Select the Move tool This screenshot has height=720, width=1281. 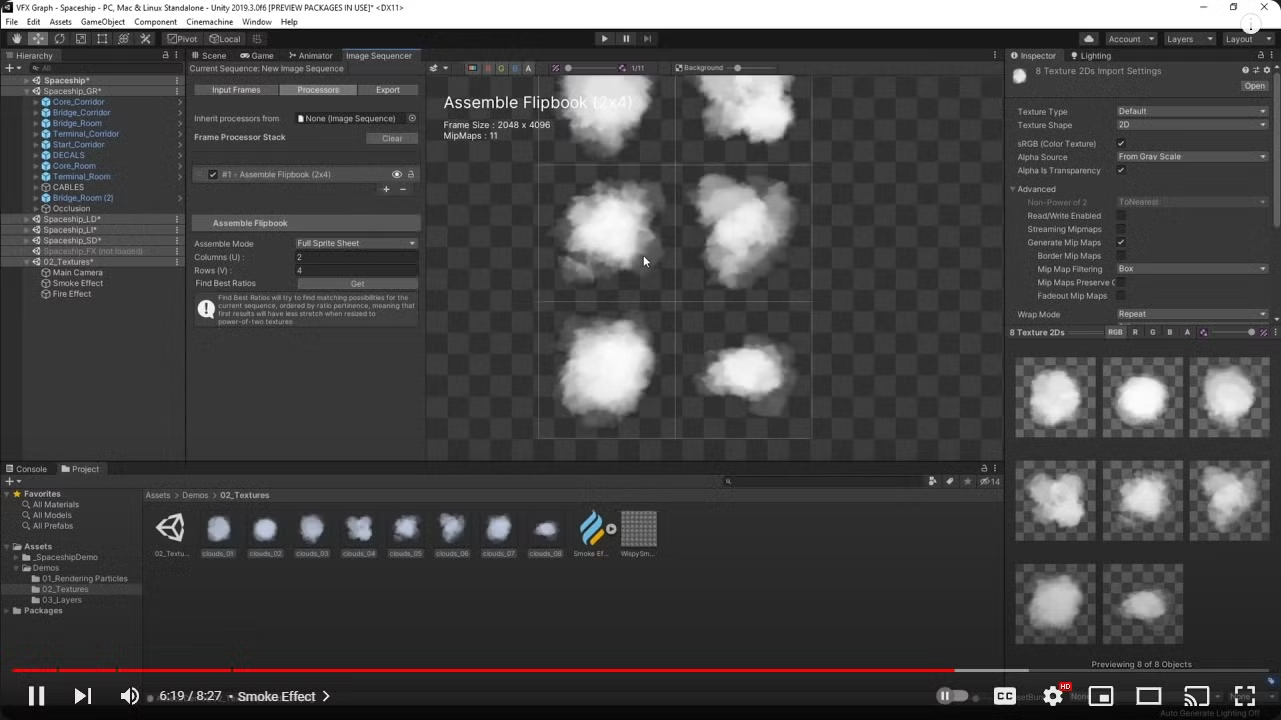pyautogui.click(x=38, y=39)
